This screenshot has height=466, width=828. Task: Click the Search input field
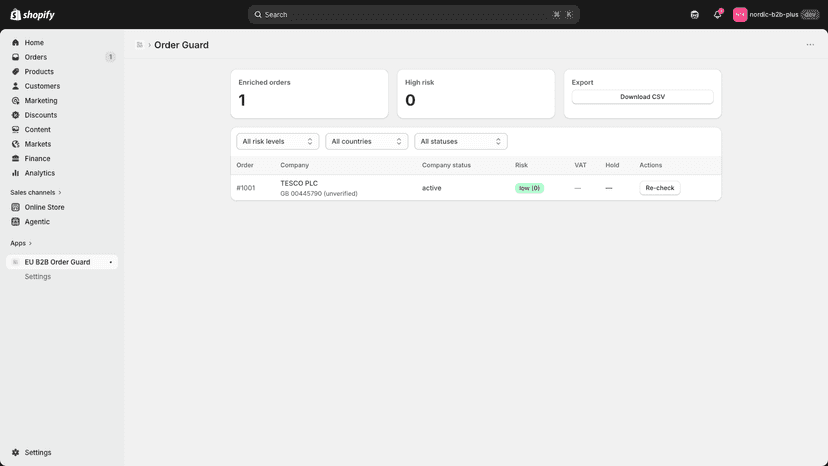(x=413, y=15)
